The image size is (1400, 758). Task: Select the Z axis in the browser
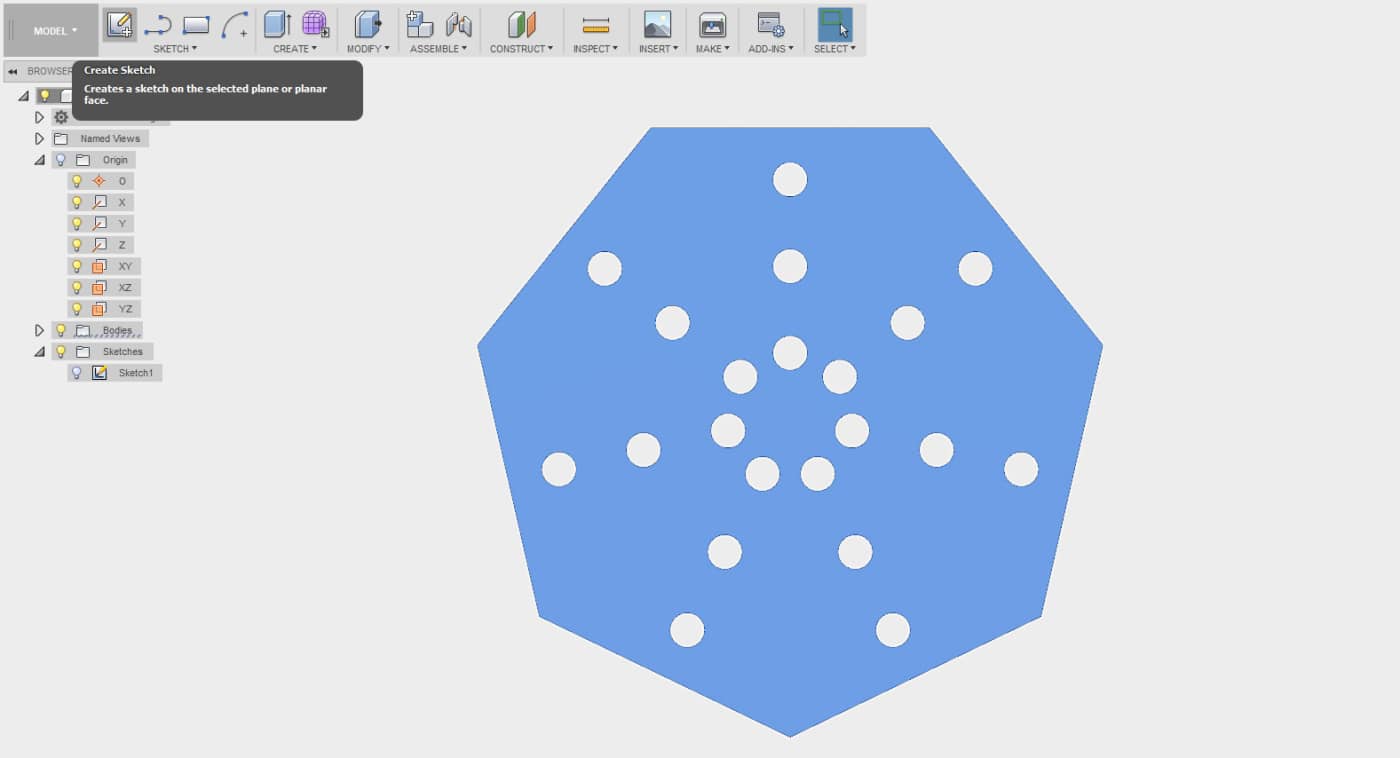tap(120, 244)
